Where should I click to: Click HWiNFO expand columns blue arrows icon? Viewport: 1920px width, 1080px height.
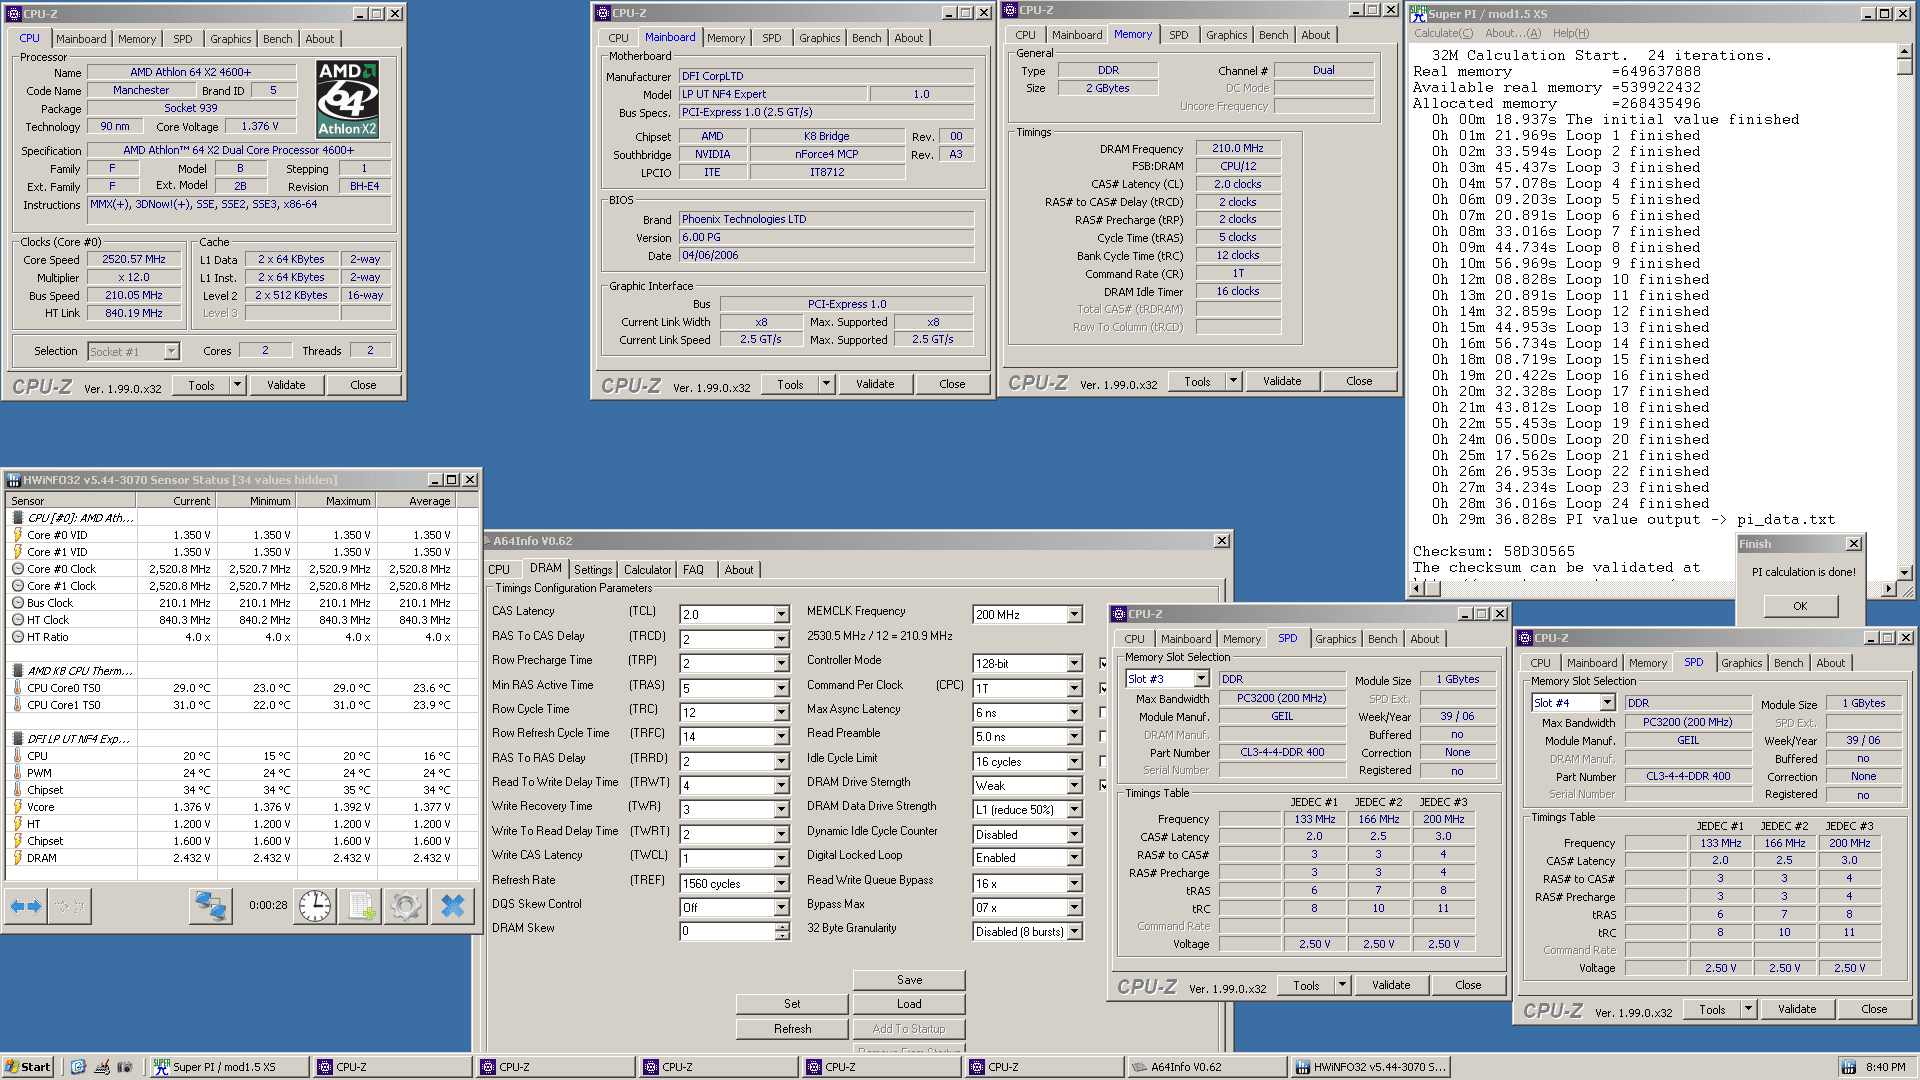coord(26,906)
